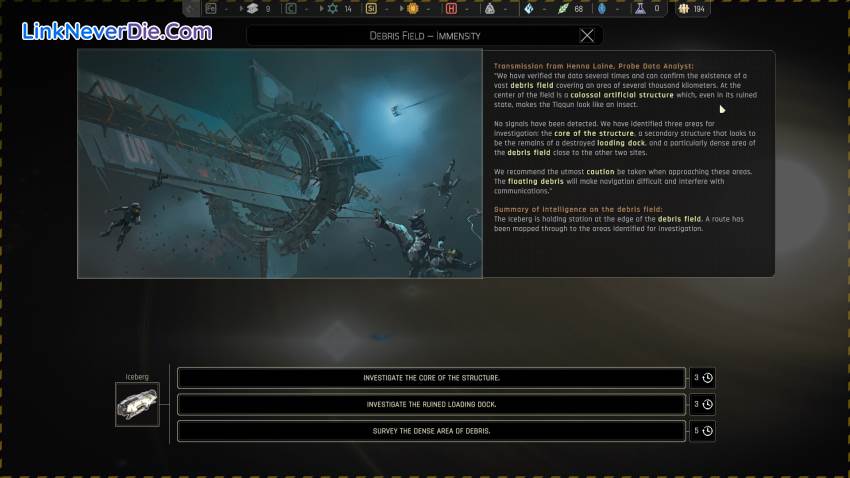Click clock icon beside core structure option

click(x=707, y=378)
